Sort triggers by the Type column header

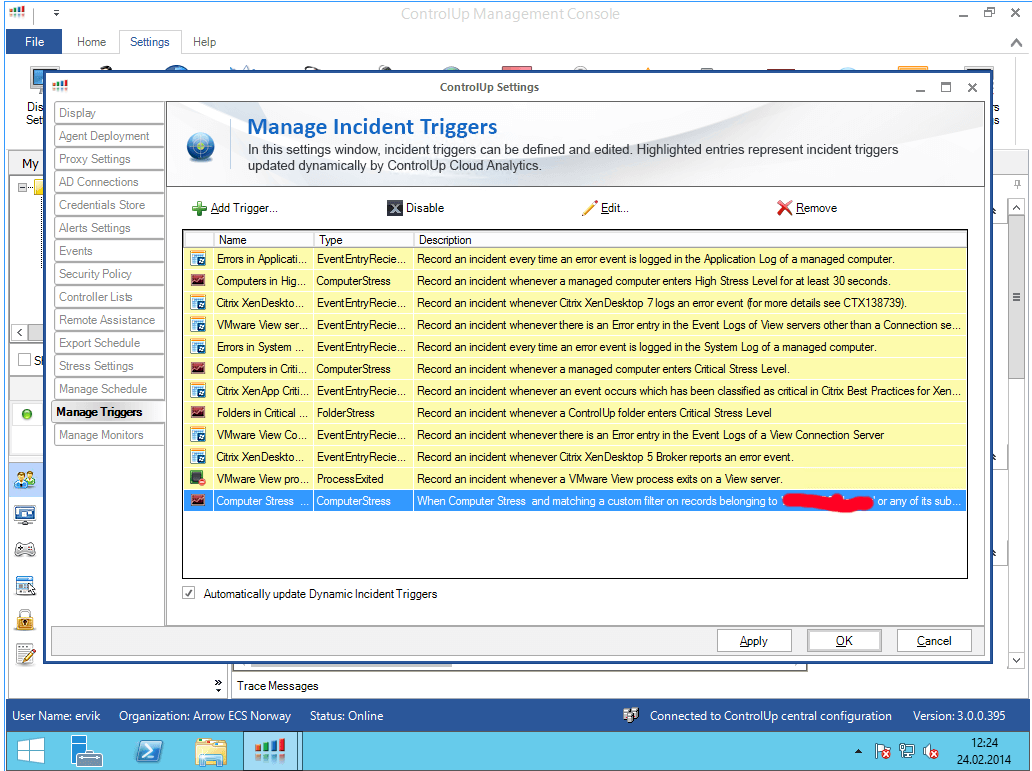(x=364, y=240)
